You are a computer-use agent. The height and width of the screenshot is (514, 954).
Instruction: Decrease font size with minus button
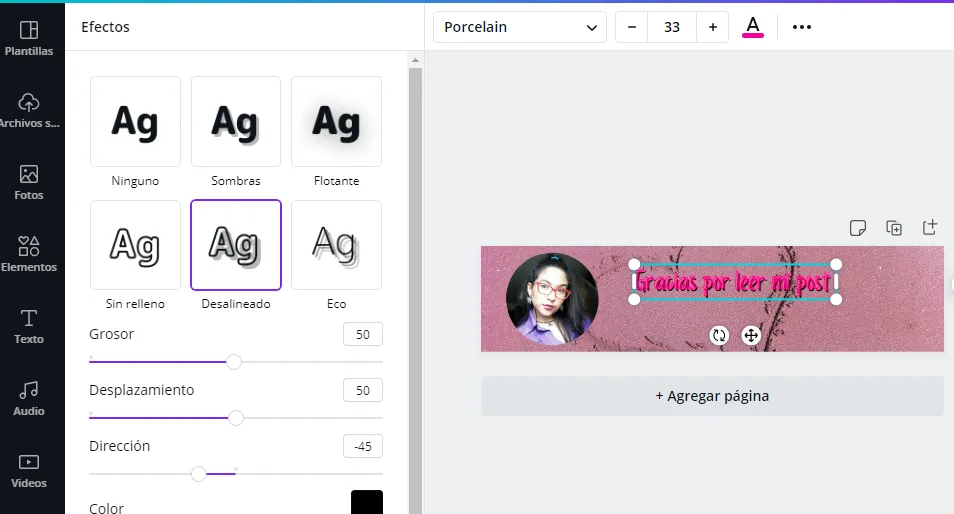632,27
